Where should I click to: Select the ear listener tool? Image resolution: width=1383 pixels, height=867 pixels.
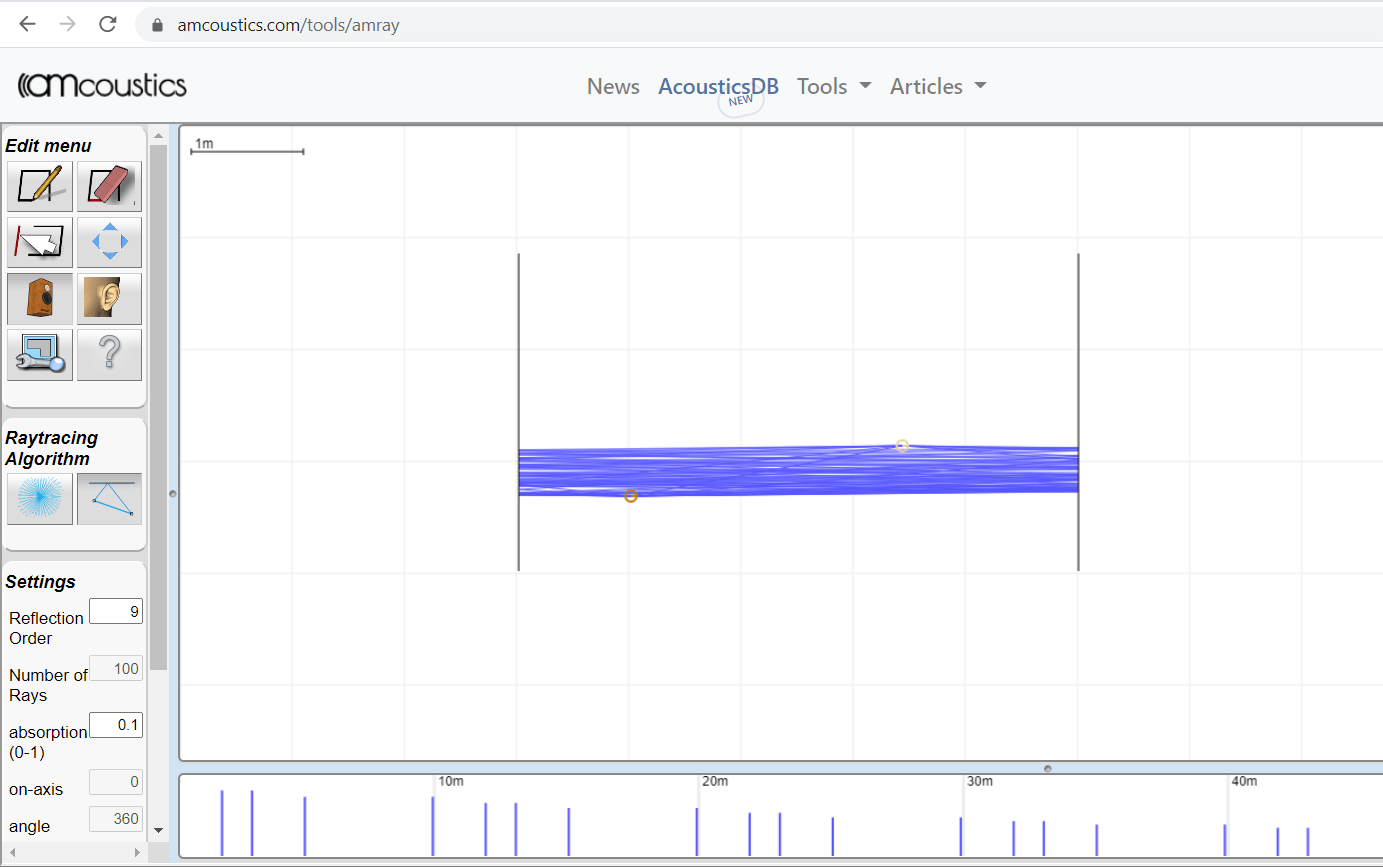click(109, 299)
